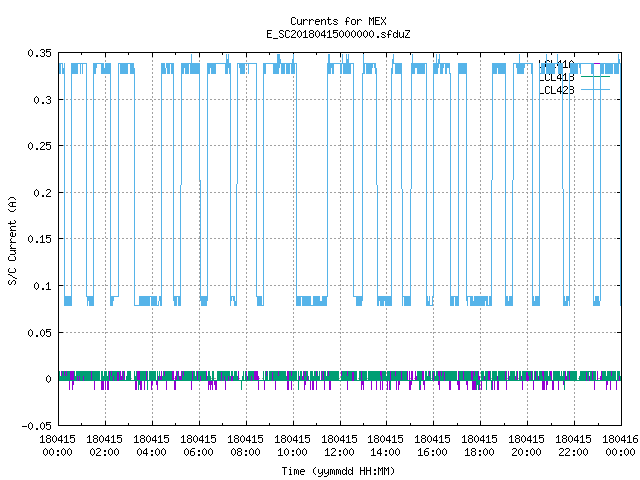640x480 pixels.
Task: Click the 18:00 x-axis tick label
Action: coord(479,452)
